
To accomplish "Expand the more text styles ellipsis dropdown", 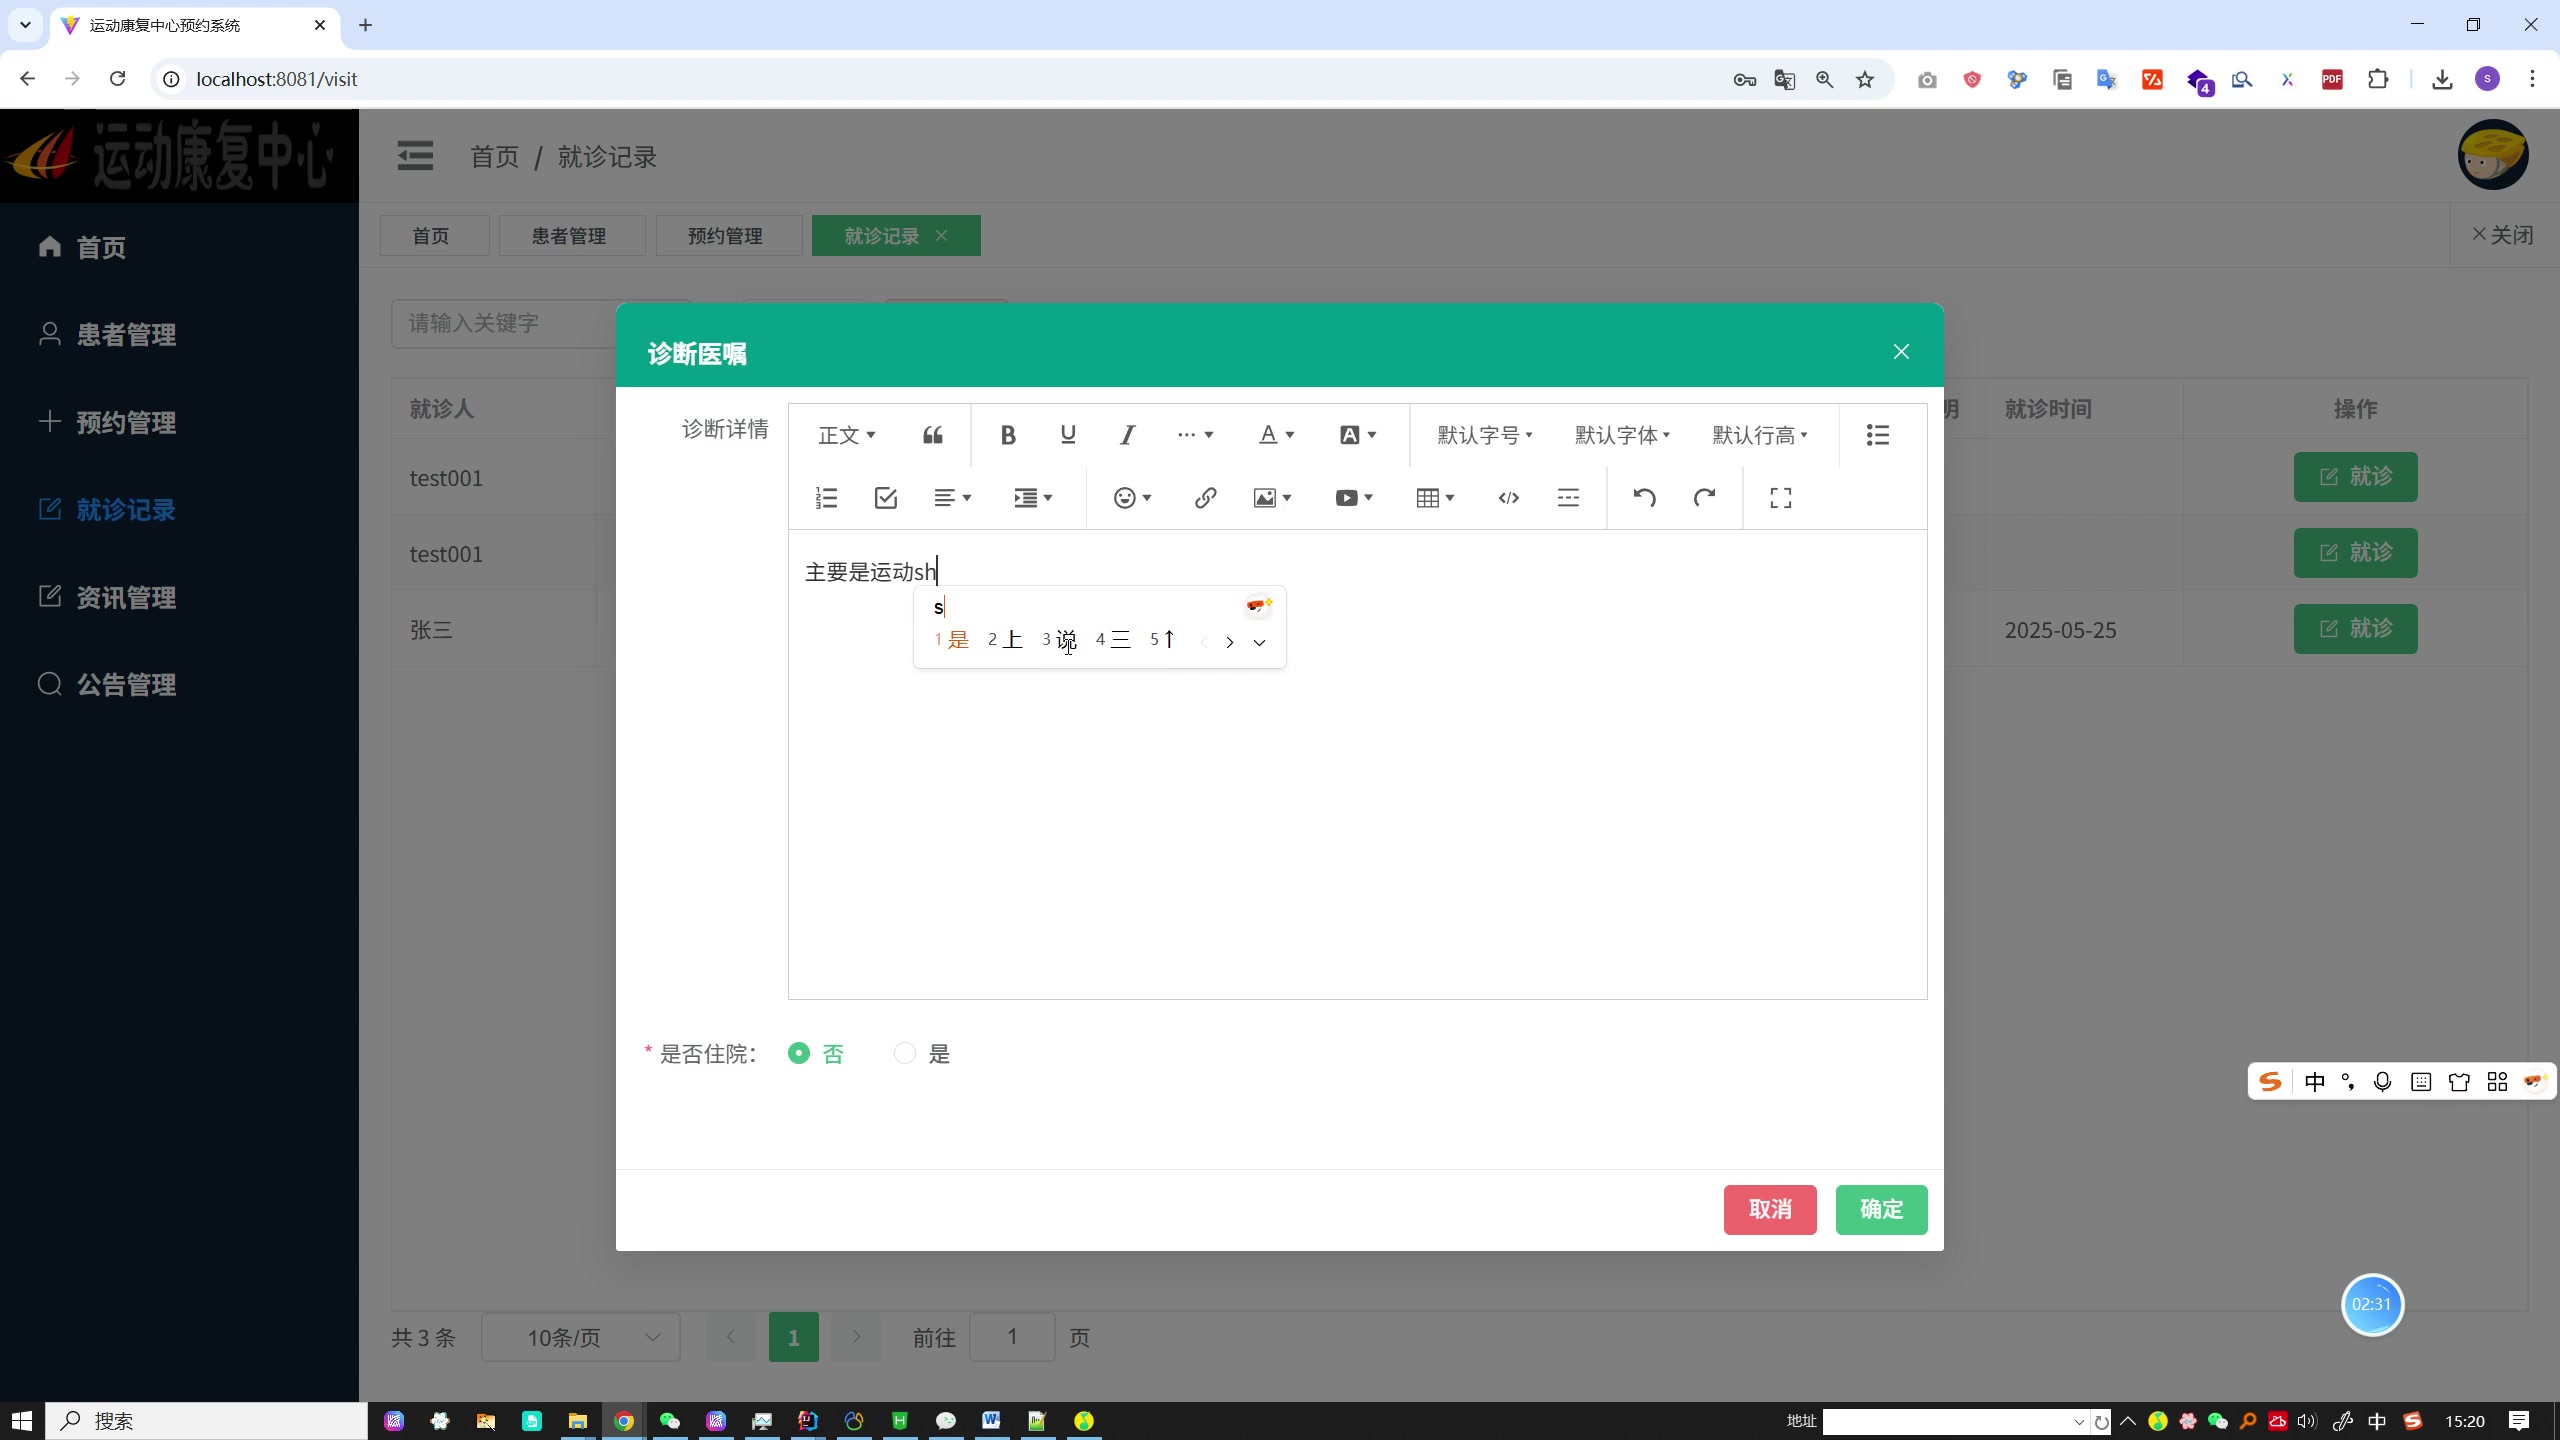I will [1195, 435].
